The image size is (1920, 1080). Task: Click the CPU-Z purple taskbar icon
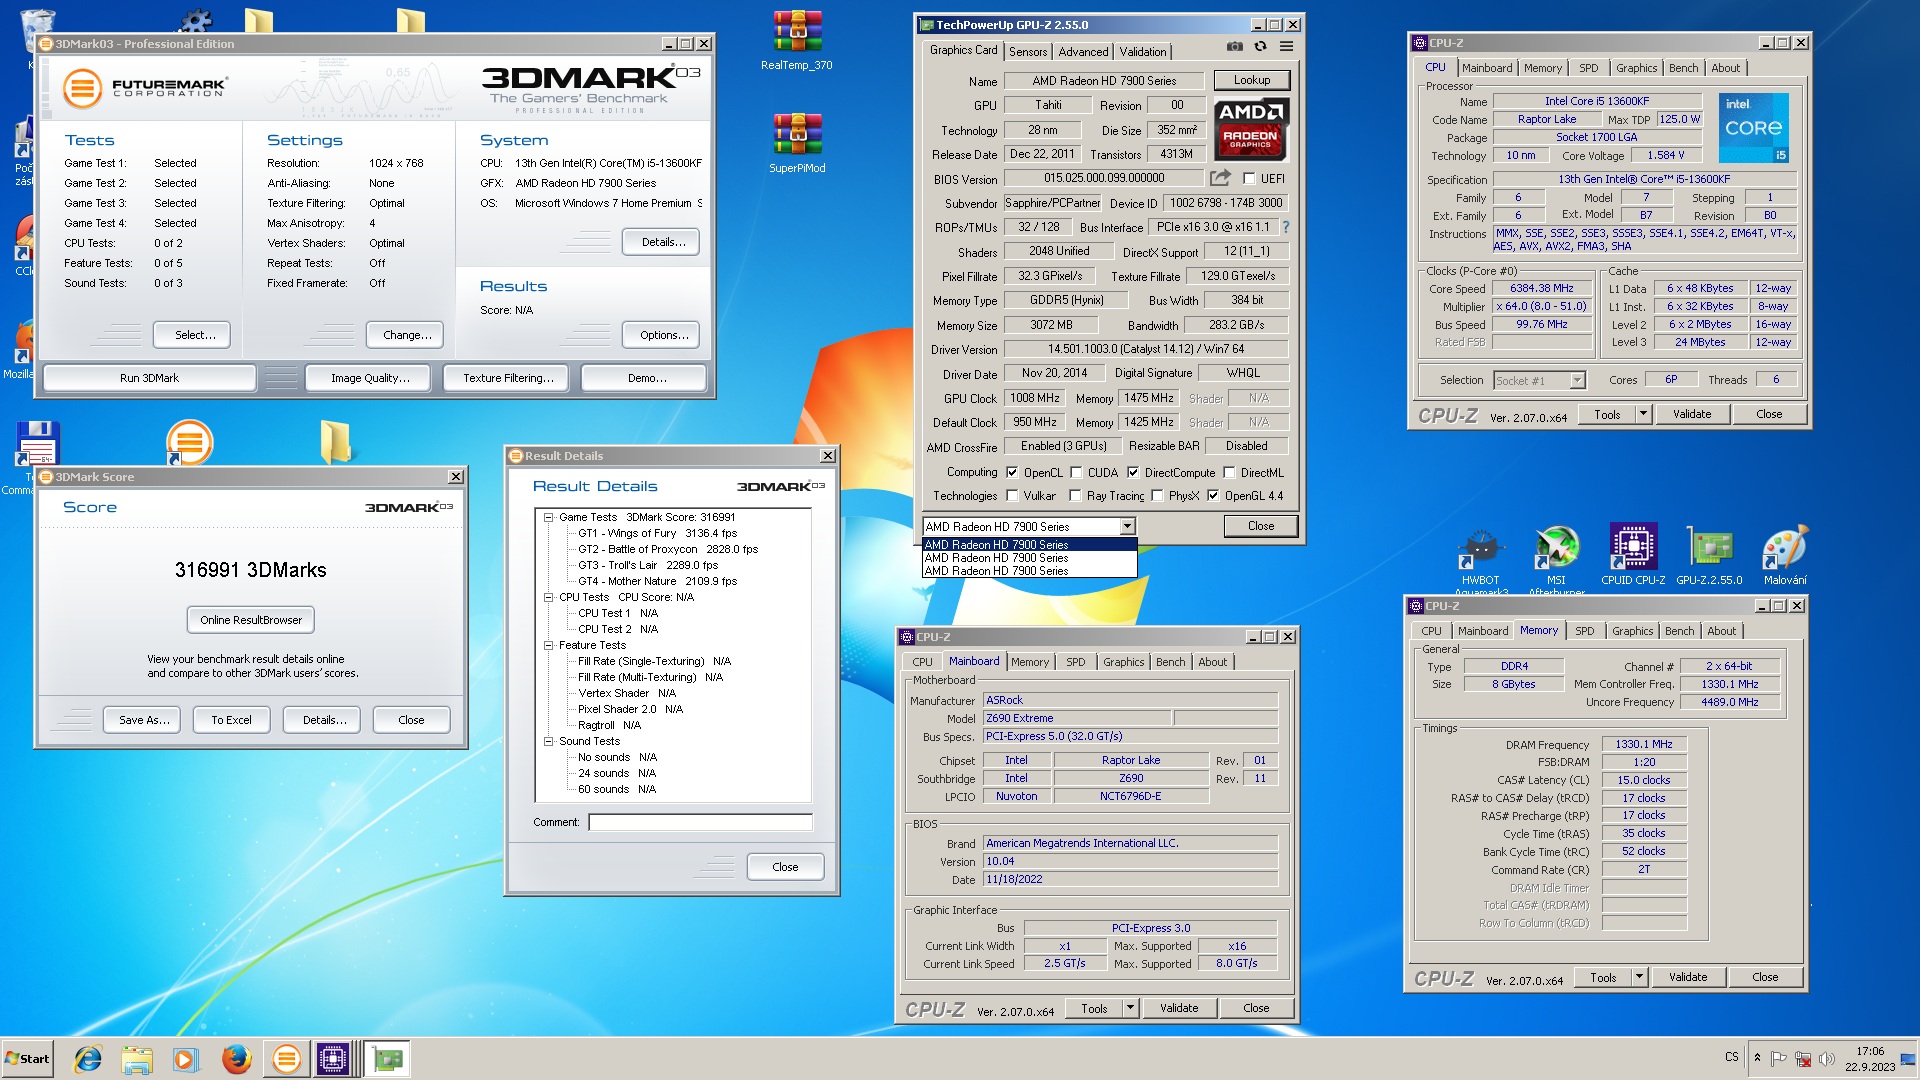click(x=333, y=1058)
